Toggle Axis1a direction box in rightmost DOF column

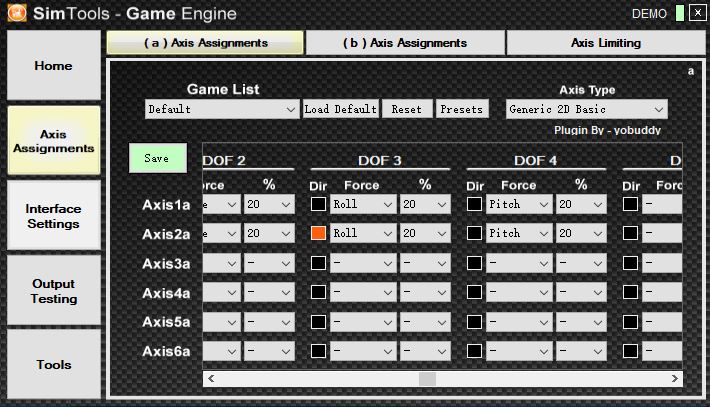point(630,204)
